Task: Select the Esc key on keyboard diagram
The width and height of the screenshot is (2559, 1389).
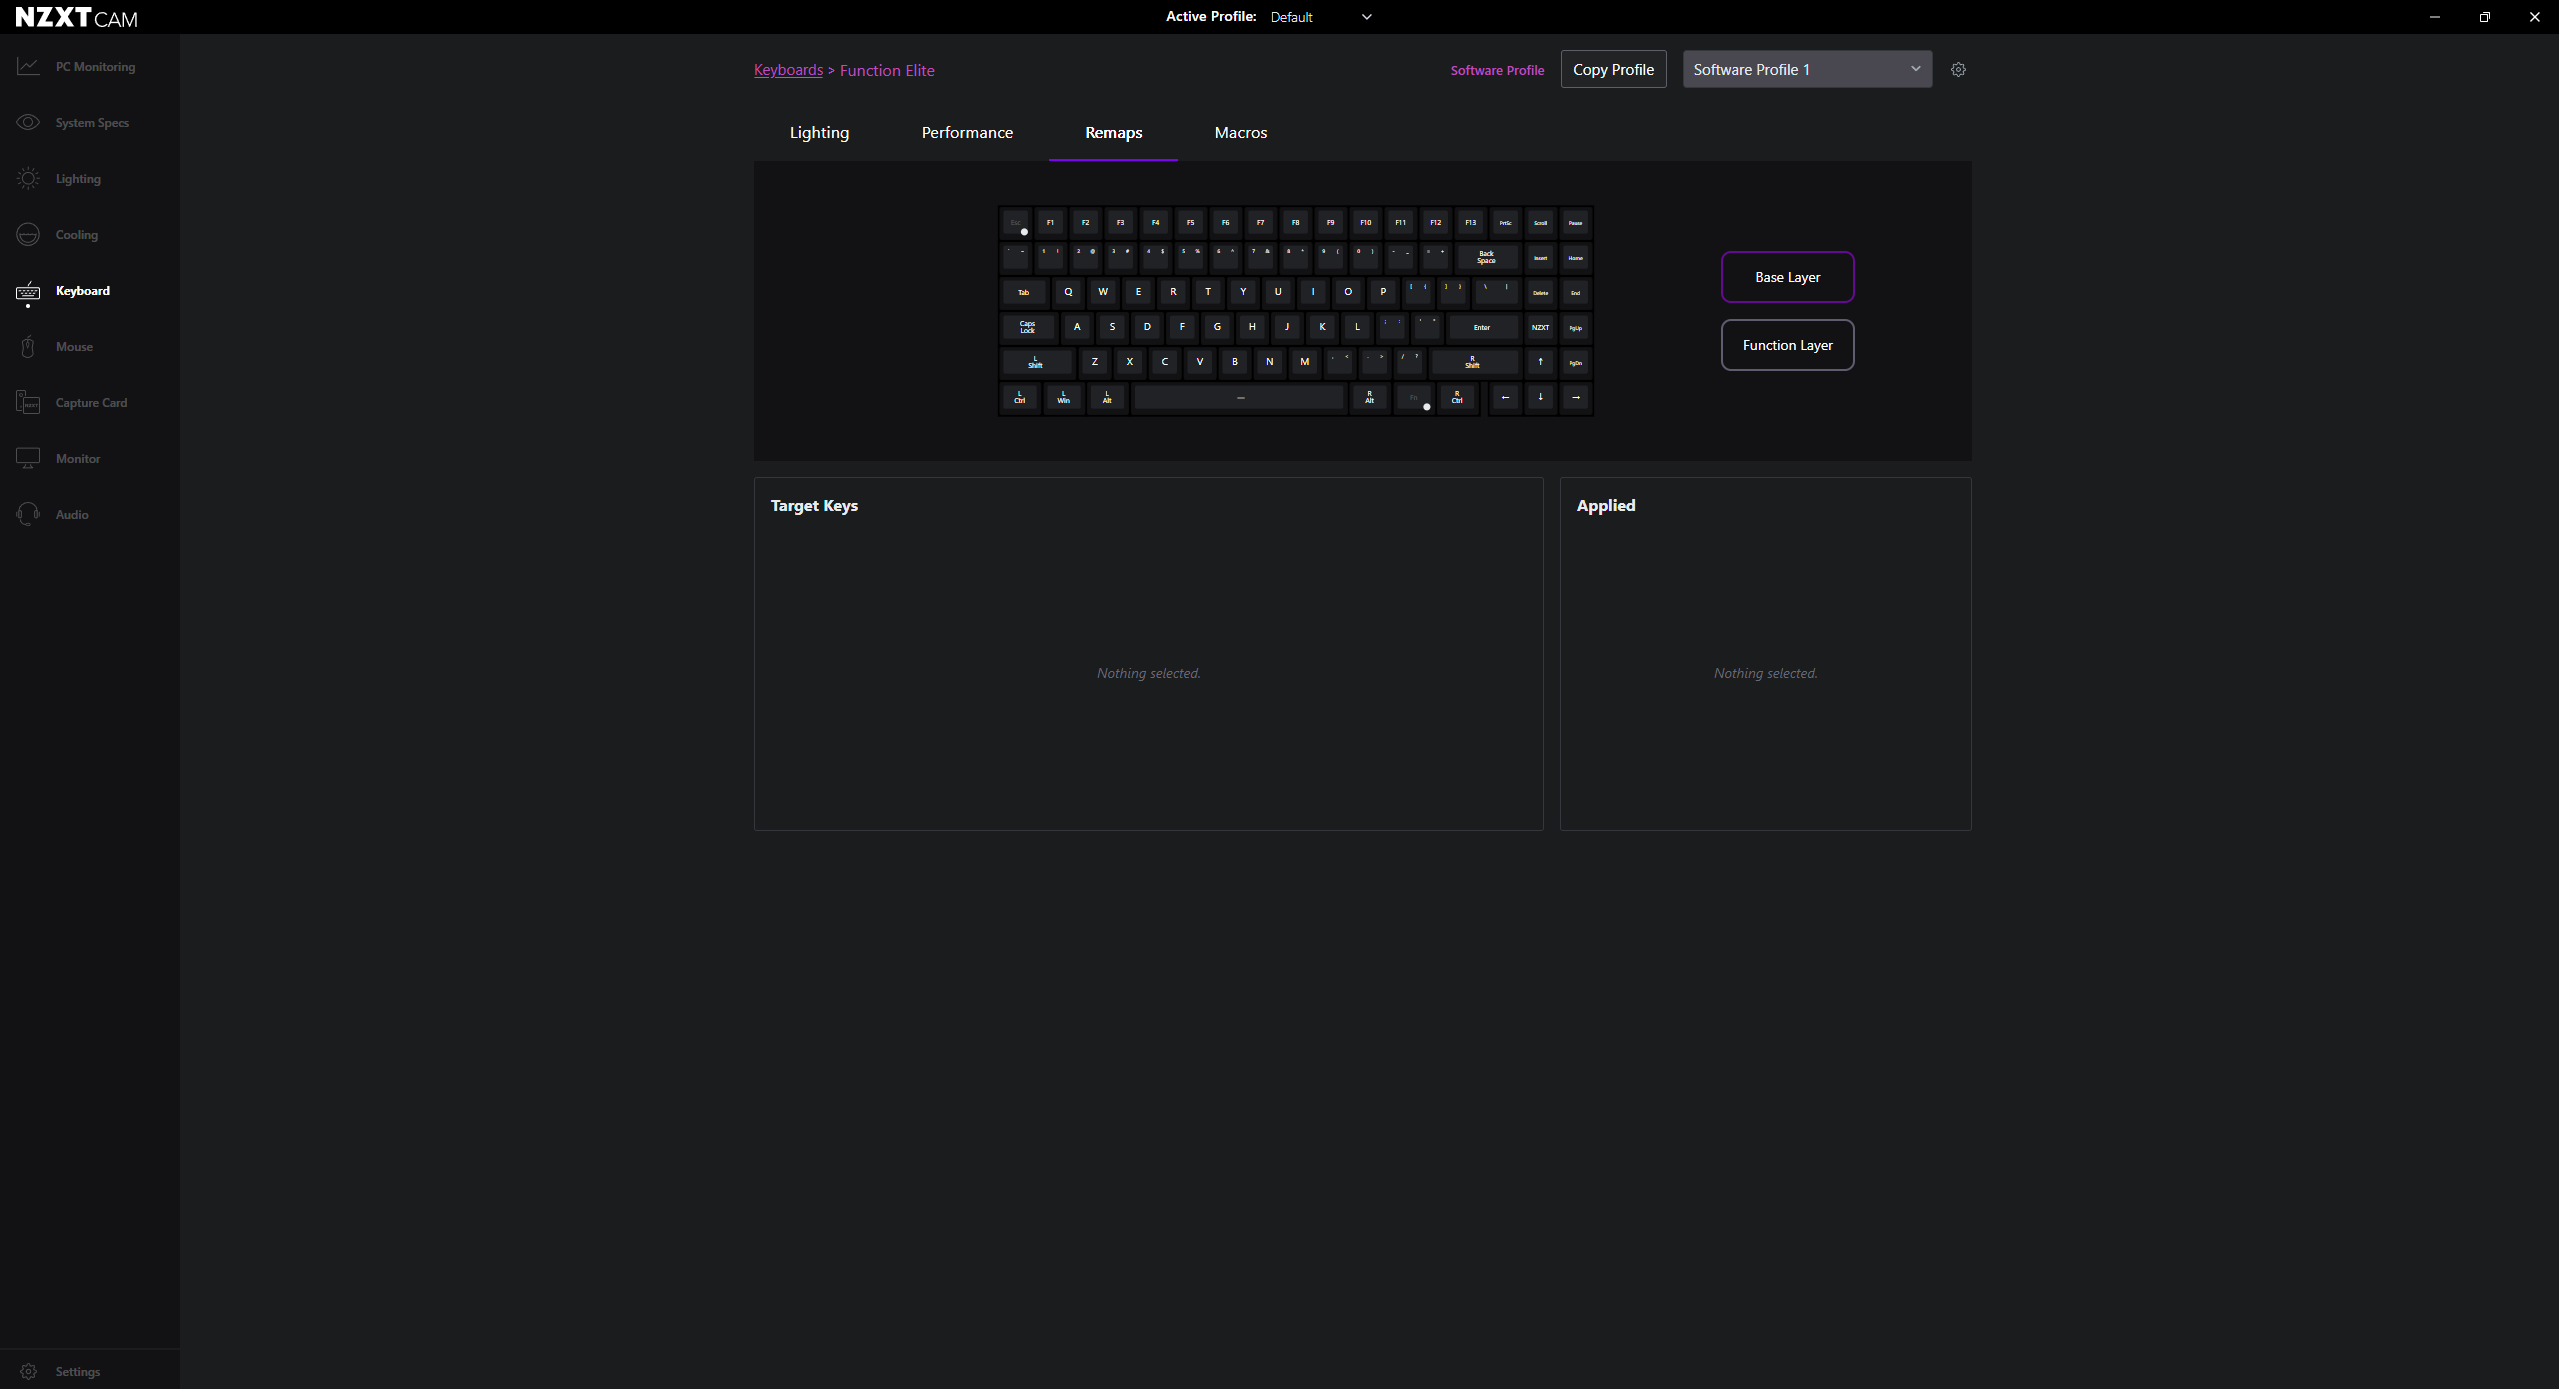Action: click(1016, 222)
